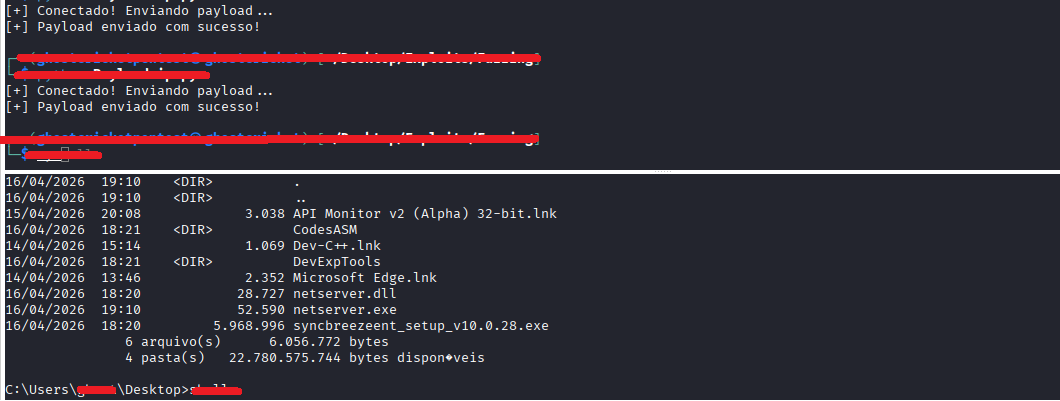
Task: Click the API Monitor v2 (Alpha) 32-bit.lnk entry
Action: (425, 213)
